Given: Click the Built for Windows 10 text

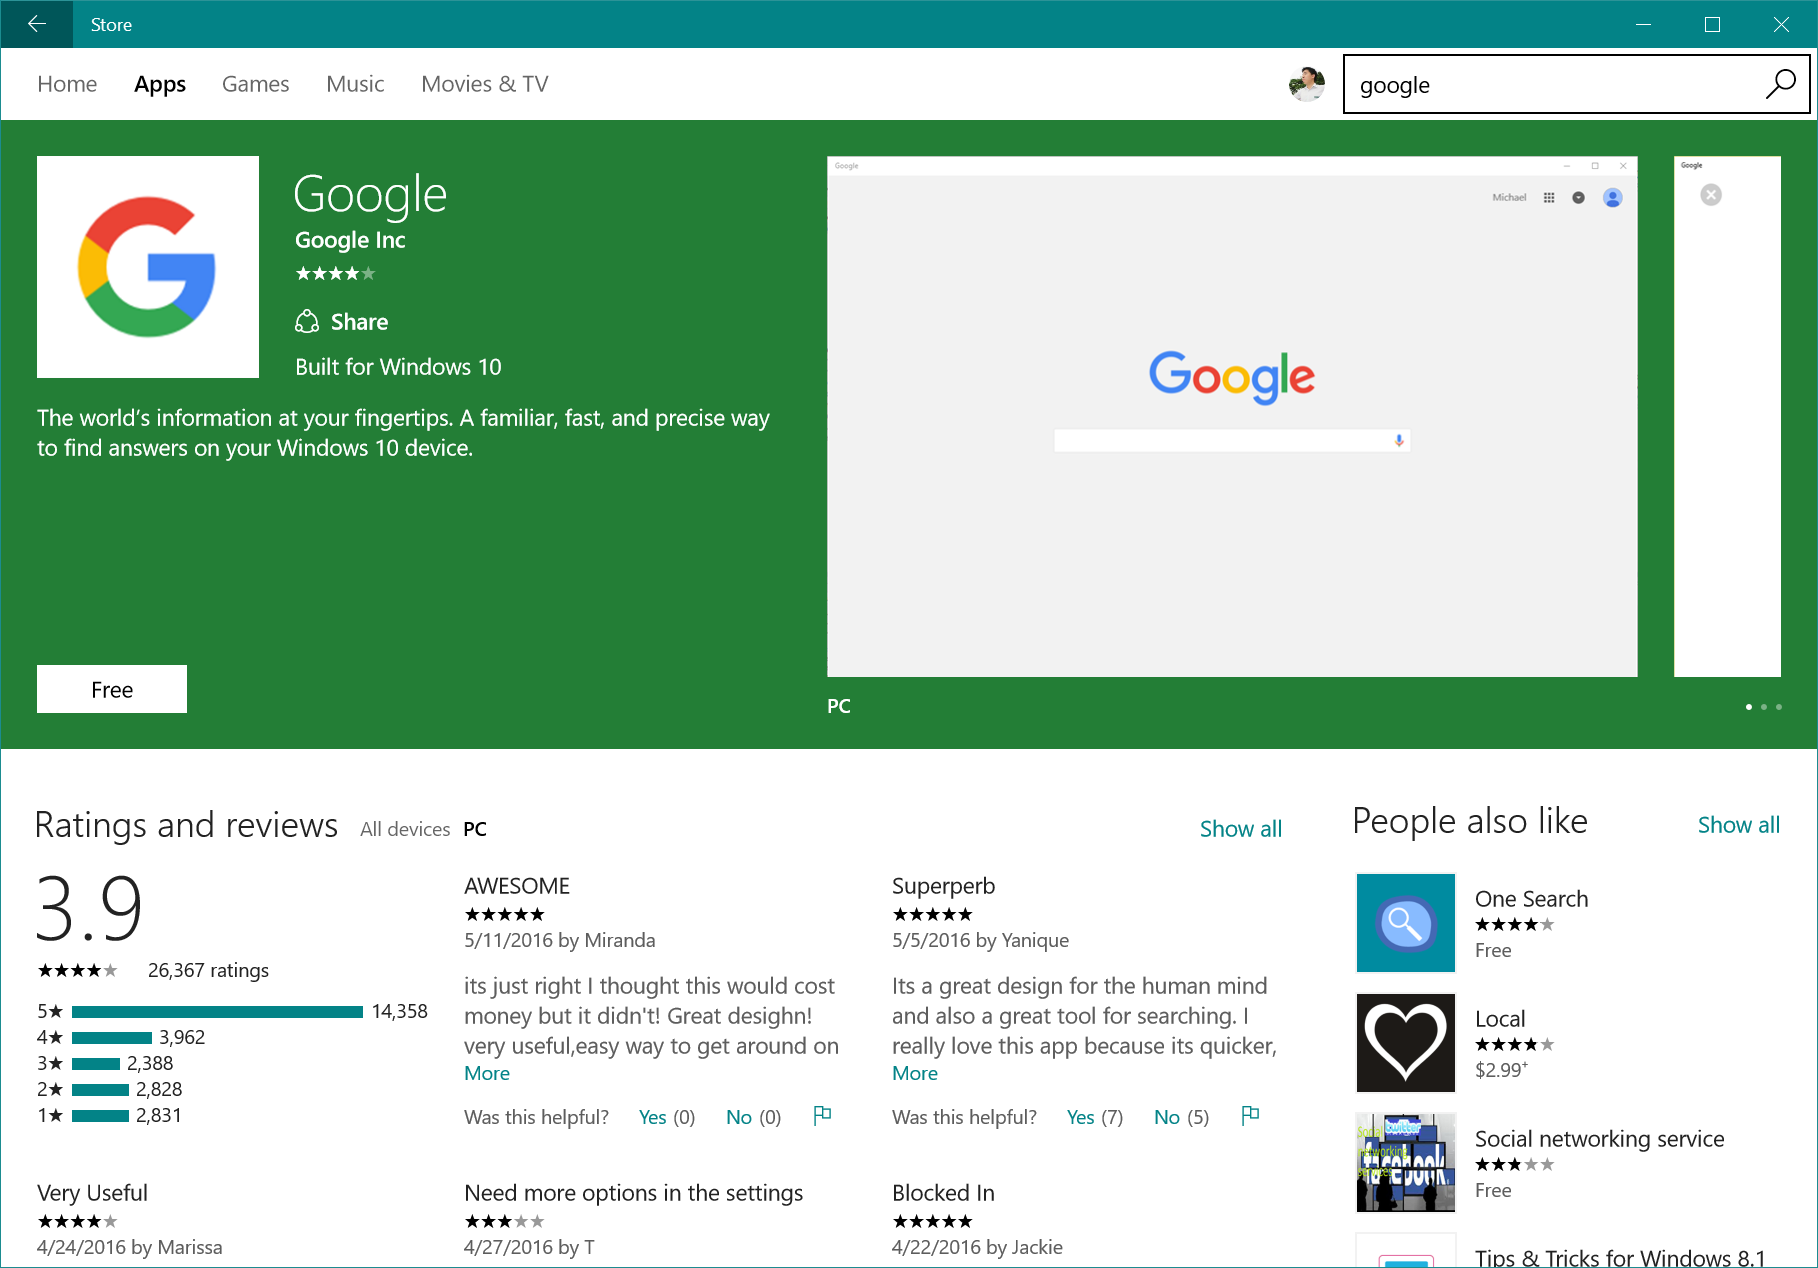Looking at the screenshot, I should point(398,367).
